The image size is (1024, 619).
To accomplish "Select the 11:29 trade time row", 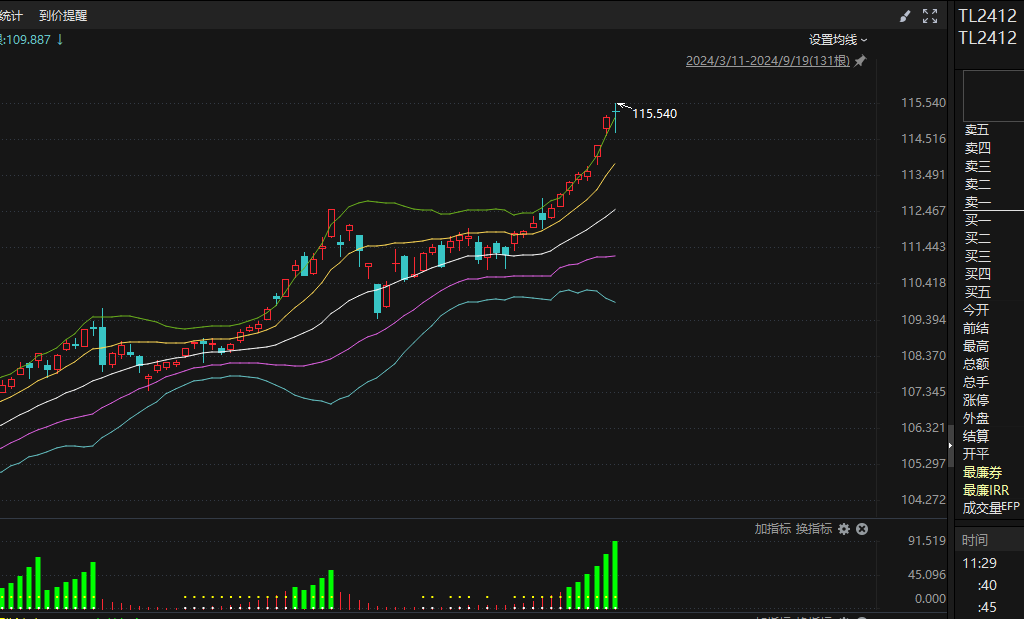I will pos(979,563).
